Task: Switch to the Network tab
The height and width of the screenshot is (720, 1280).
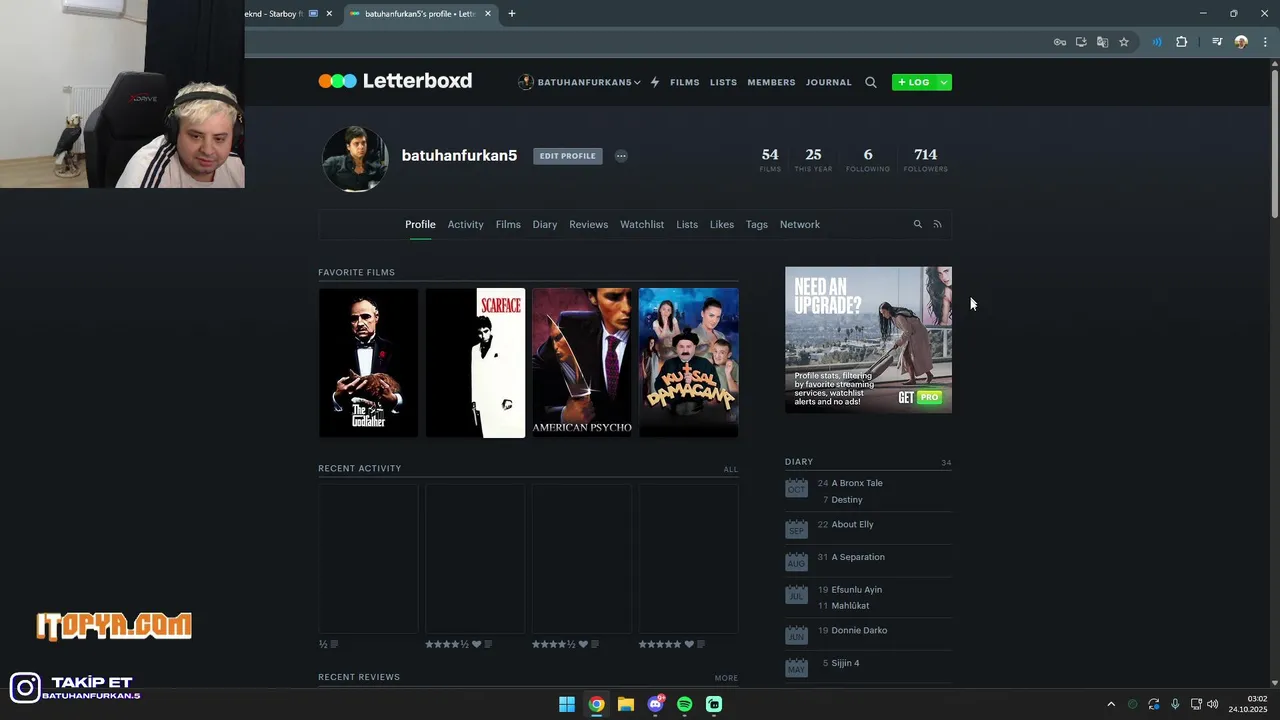Action: 800,224
